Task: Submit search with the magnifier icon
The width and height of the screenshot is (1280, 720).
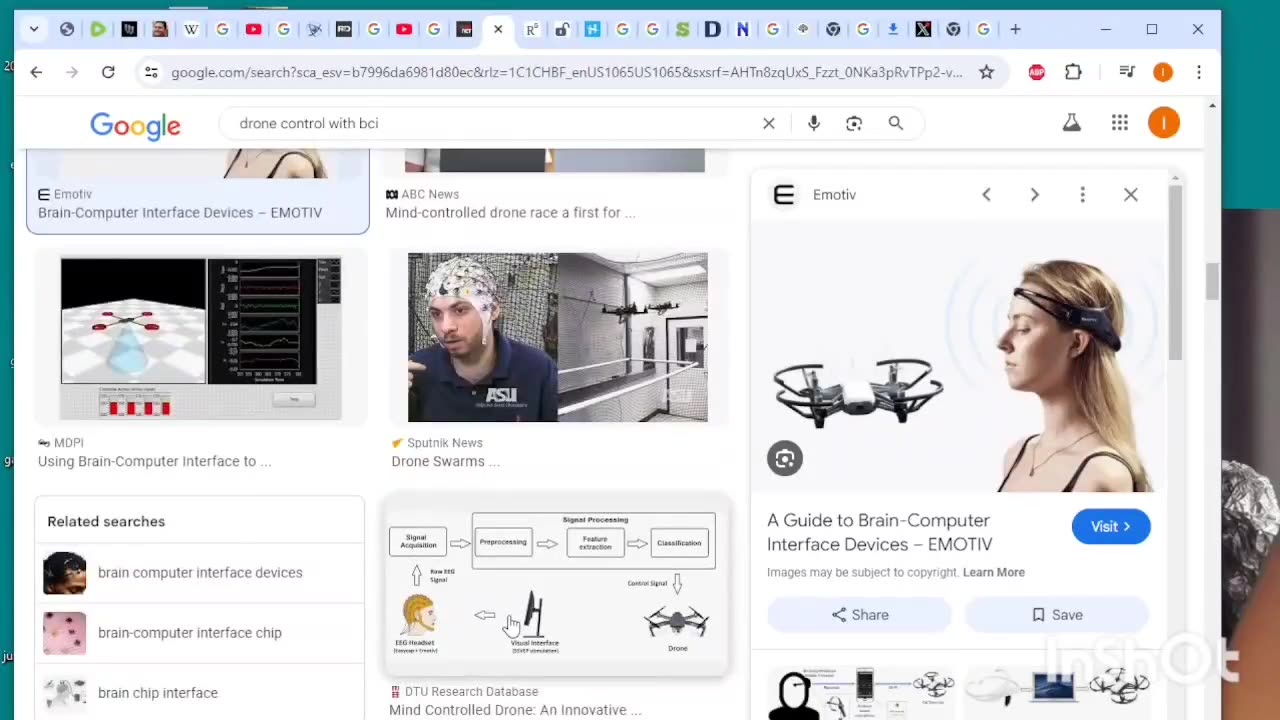Action: coord(896,123)
